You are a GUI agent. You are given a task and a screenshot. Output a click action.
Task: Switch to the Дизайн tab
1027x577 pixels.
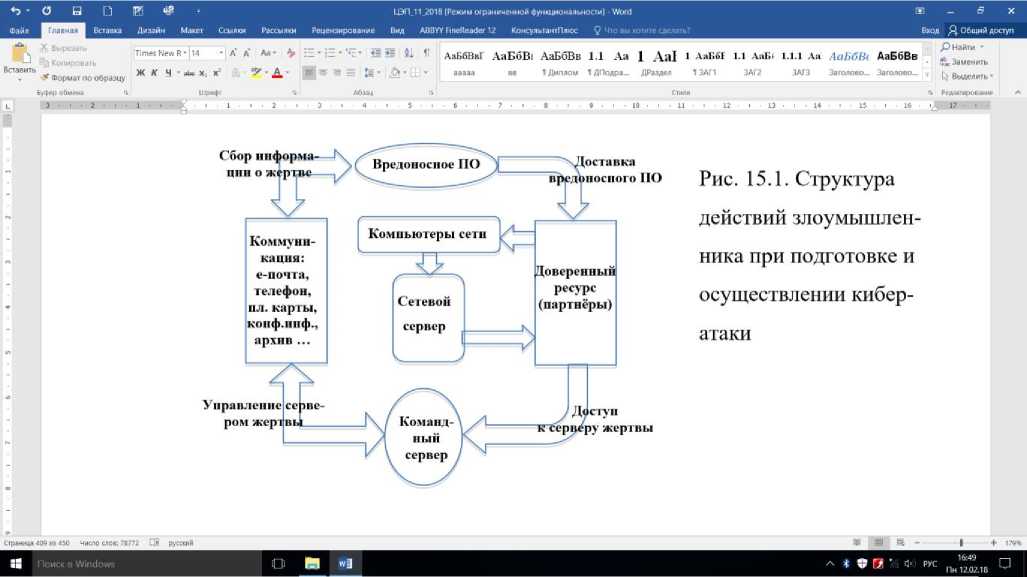pyautogui.click(x=151, y=30)
